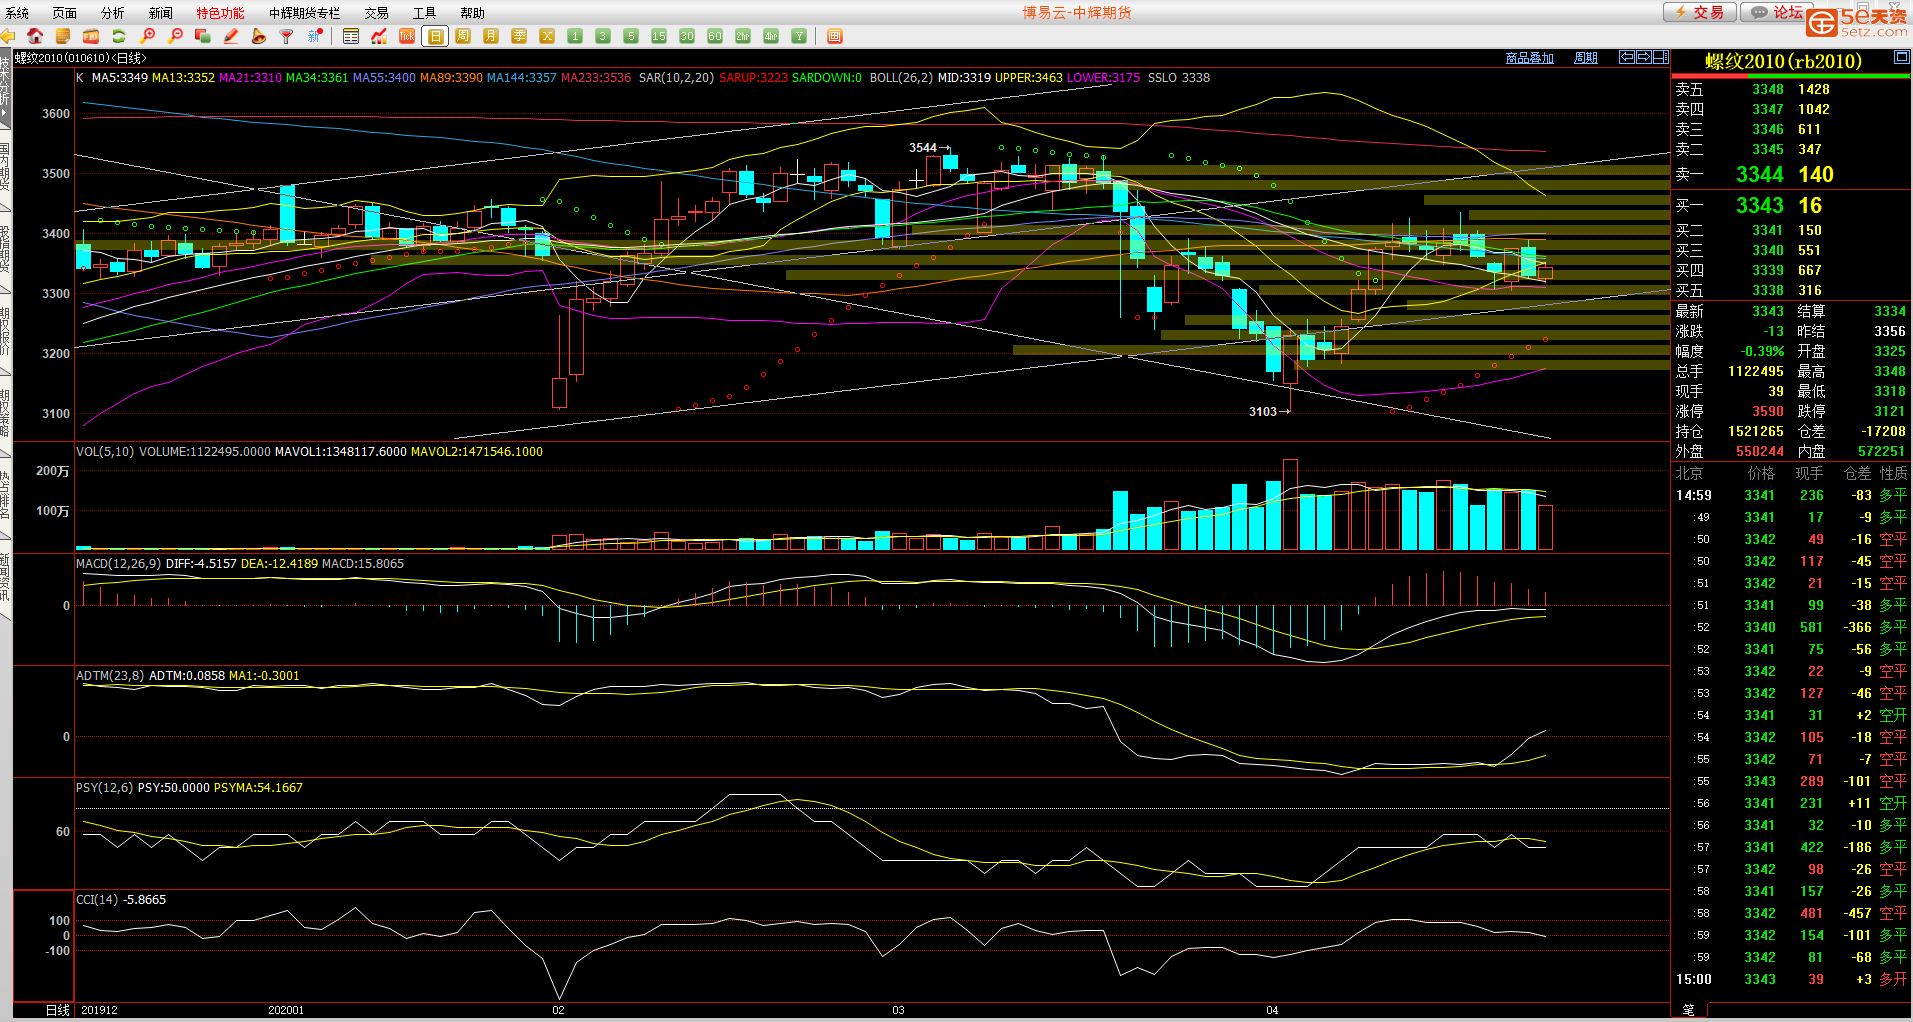Zoom out with the minus magnifier
This screenshot has height=1022, width=1913.
point(176,36)
